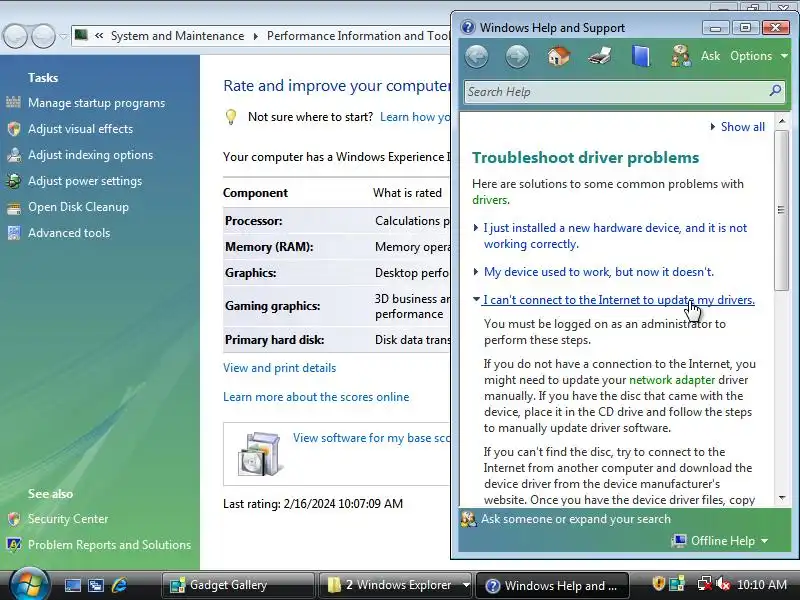This screenshot has width=800, height=600.
Task: Click the Explorer back button
Action: click(15, 36)
